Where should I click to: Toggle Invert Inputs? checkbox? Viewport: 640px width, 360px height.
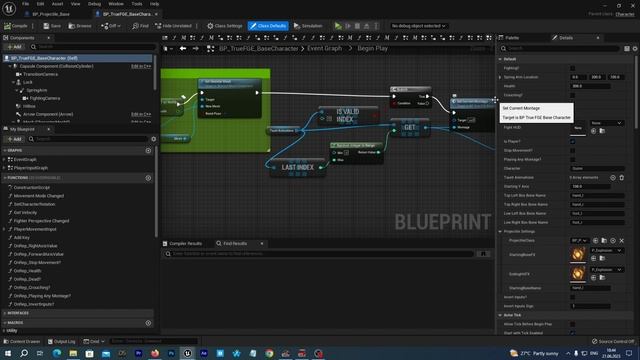click(572, 297)
